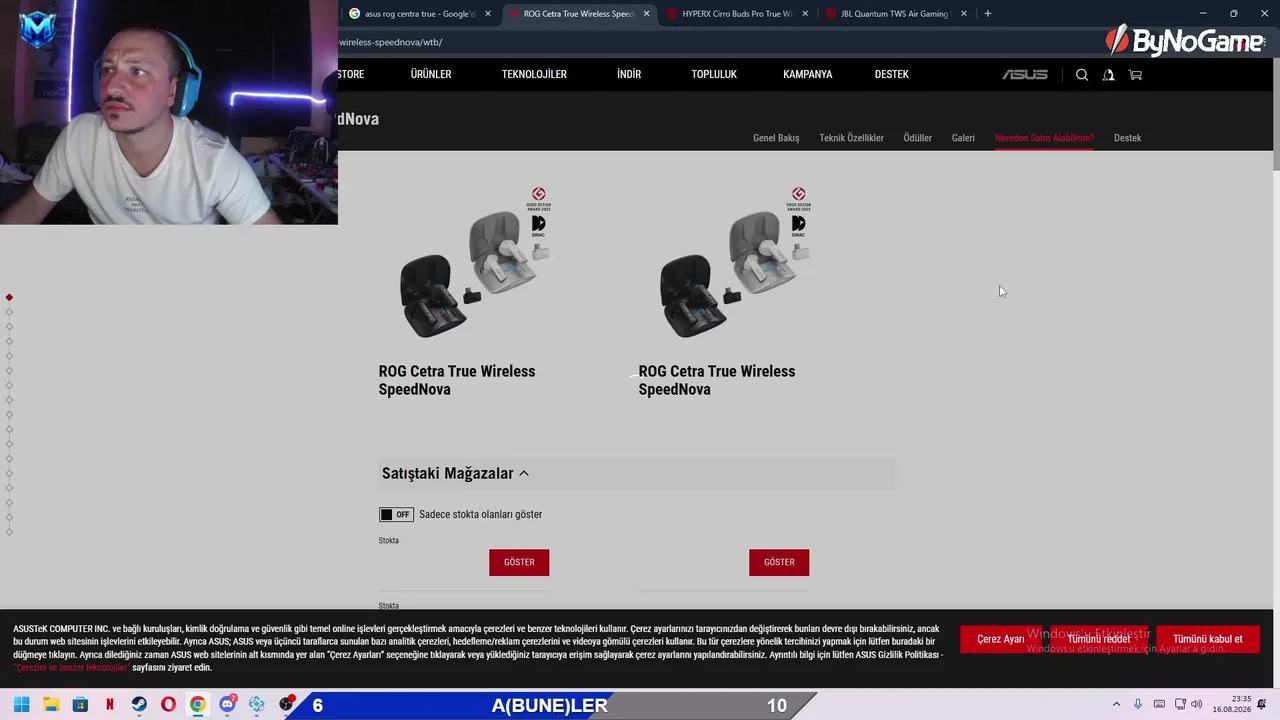Click the browser address bar URL

[x=390, y=42]
